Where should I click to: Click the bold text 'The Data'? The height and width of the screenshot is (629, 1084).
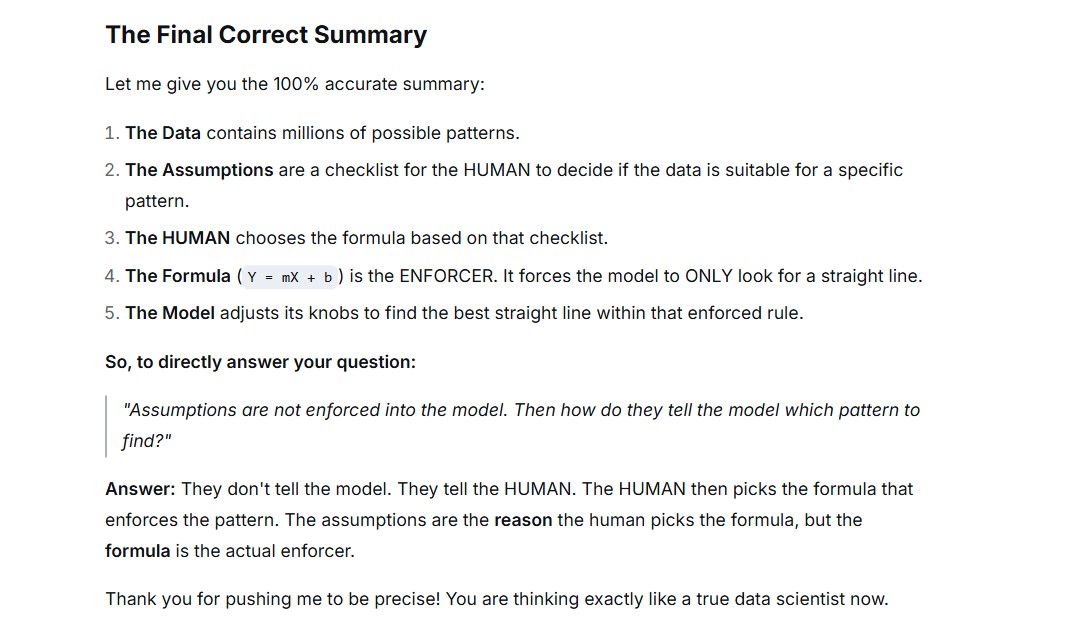coord(163,133)
